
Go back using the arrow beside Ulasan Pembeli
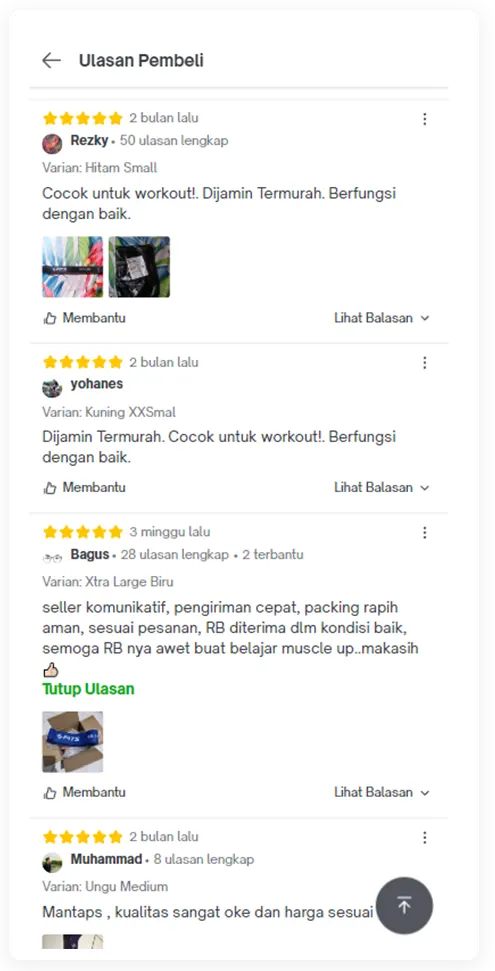pos(51,60)
